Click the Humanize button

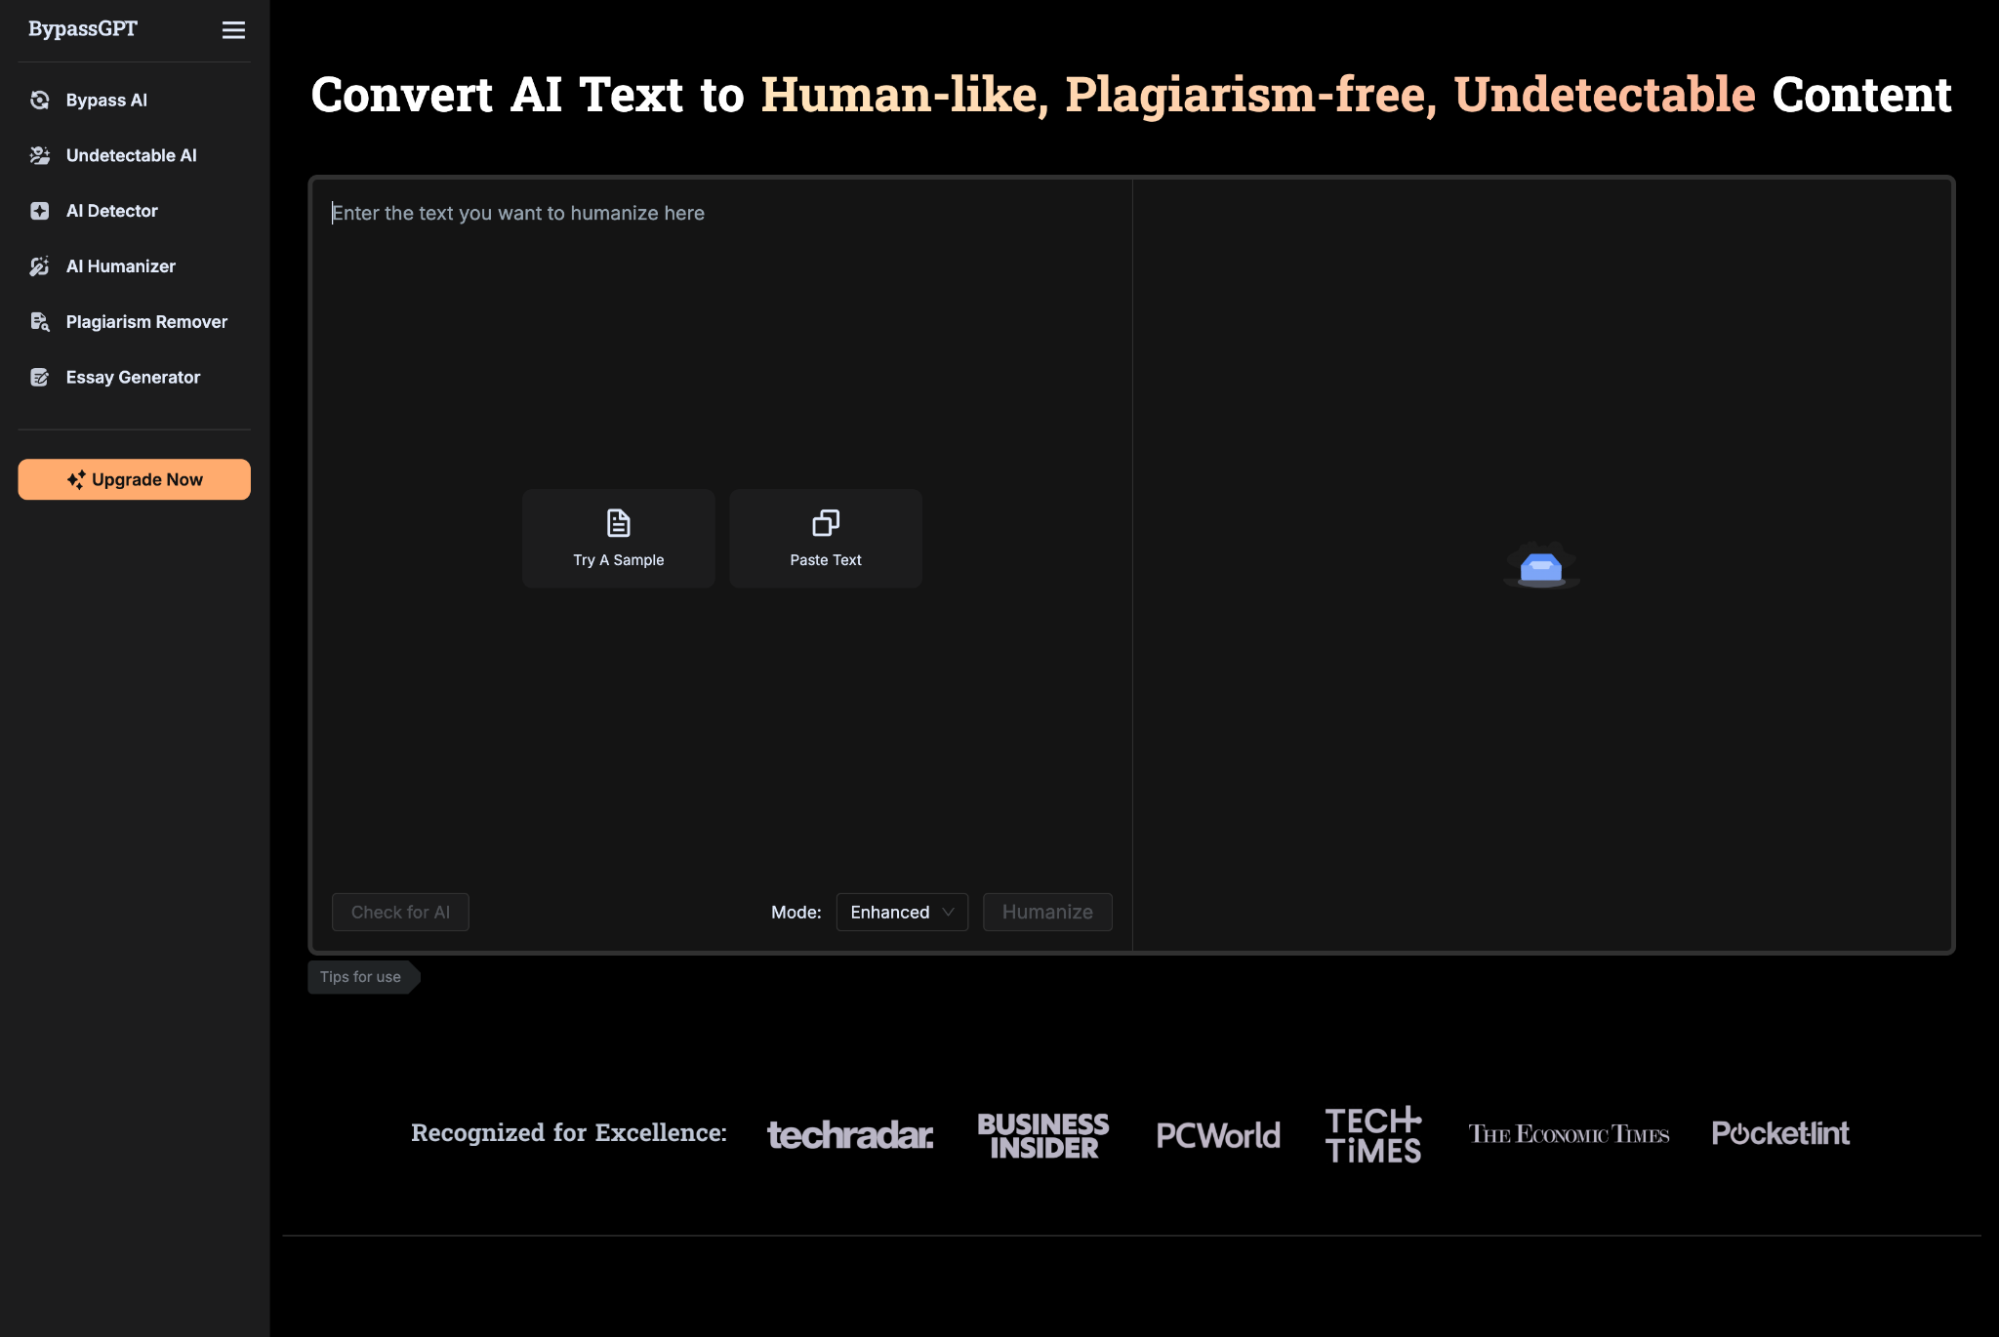pyautogui.click(x=1047, y=912)
